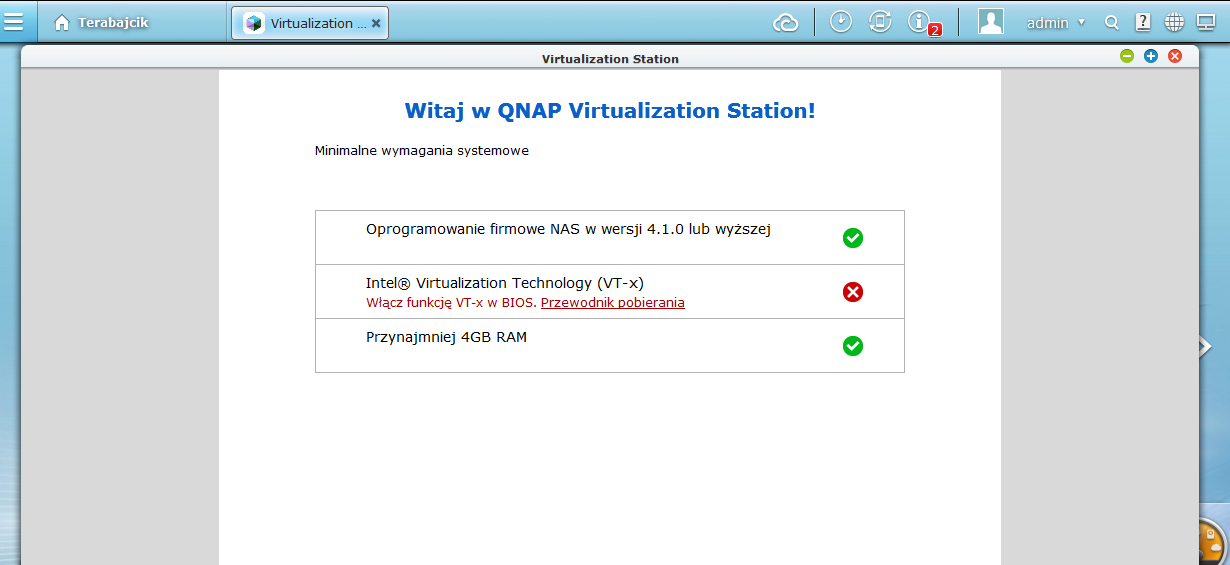Image resolution: width=1230 pixels, height=565 pixels.
Task: Maximize the Virtualization Station window
Action: 1151,56
